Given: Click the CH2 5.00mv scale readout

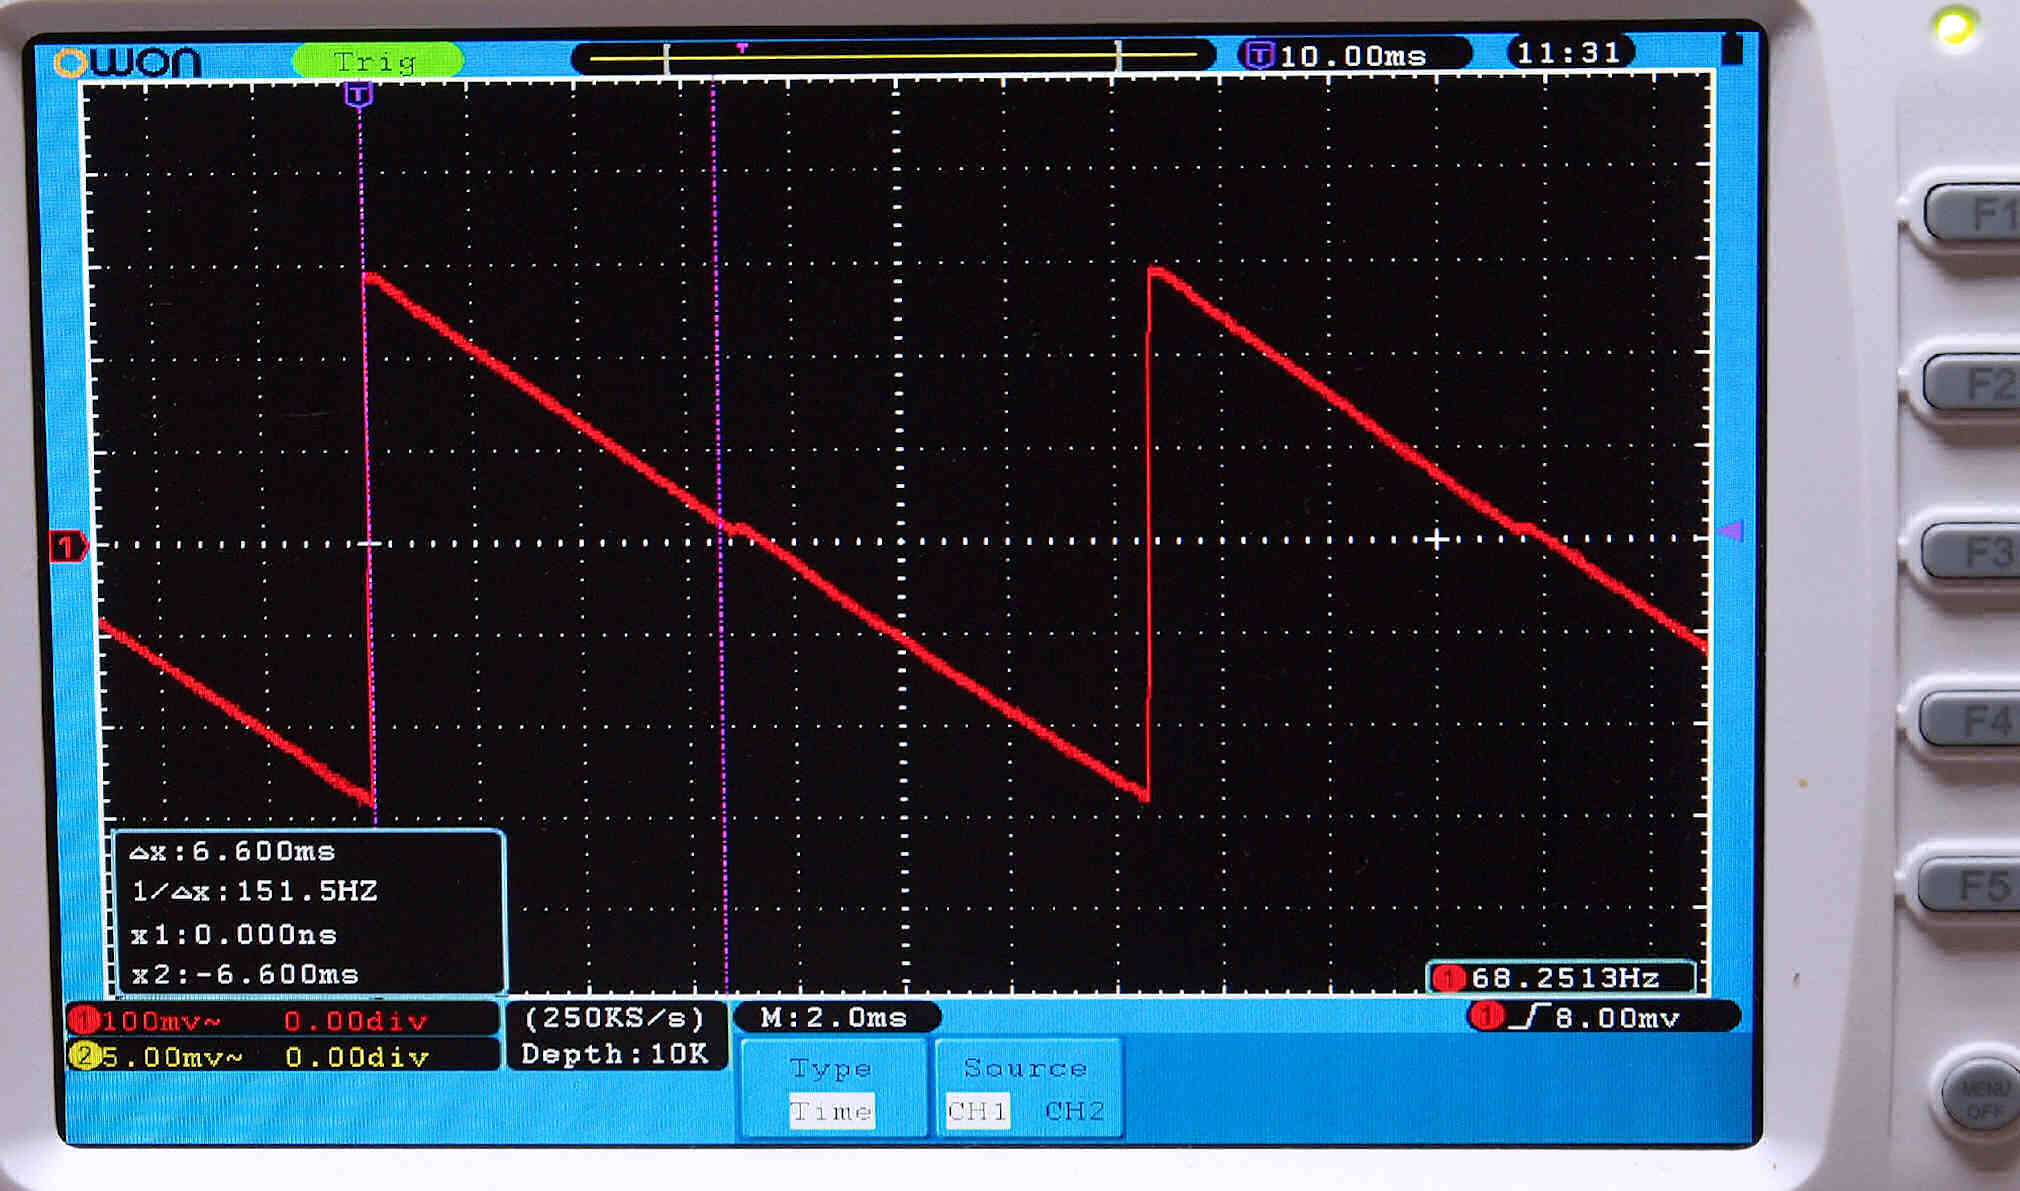Looking at the screenshot, I should (x=170, y=1056).
